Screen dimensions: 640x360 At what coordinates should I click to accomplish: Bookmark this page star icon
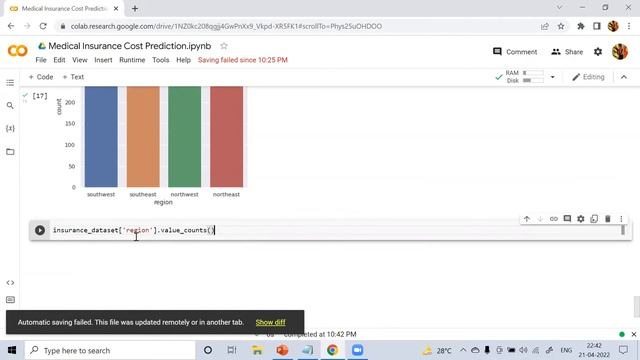[x=561, y=26]
